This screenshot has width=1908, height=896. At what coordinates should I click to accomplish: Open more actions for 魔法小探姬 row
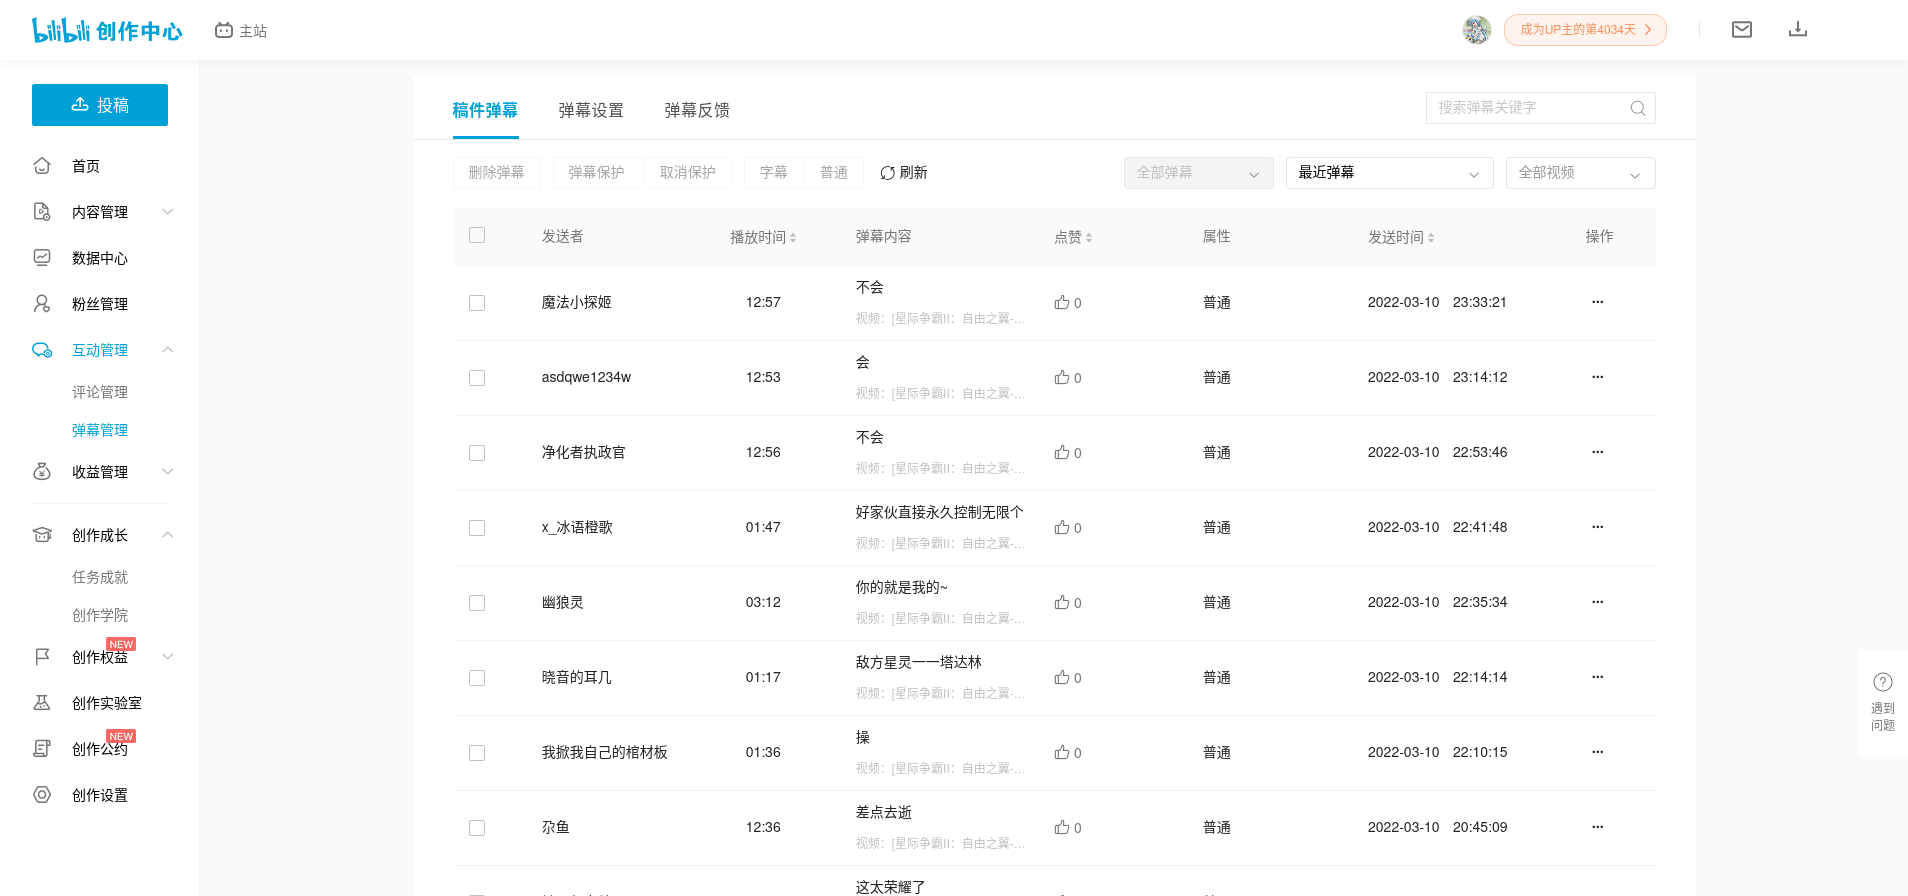(1598, 302)
